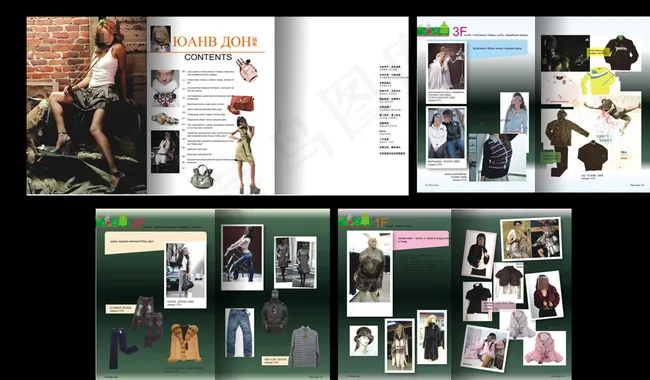
Task: Select the black short-sleeve top image
Action: 478,301
